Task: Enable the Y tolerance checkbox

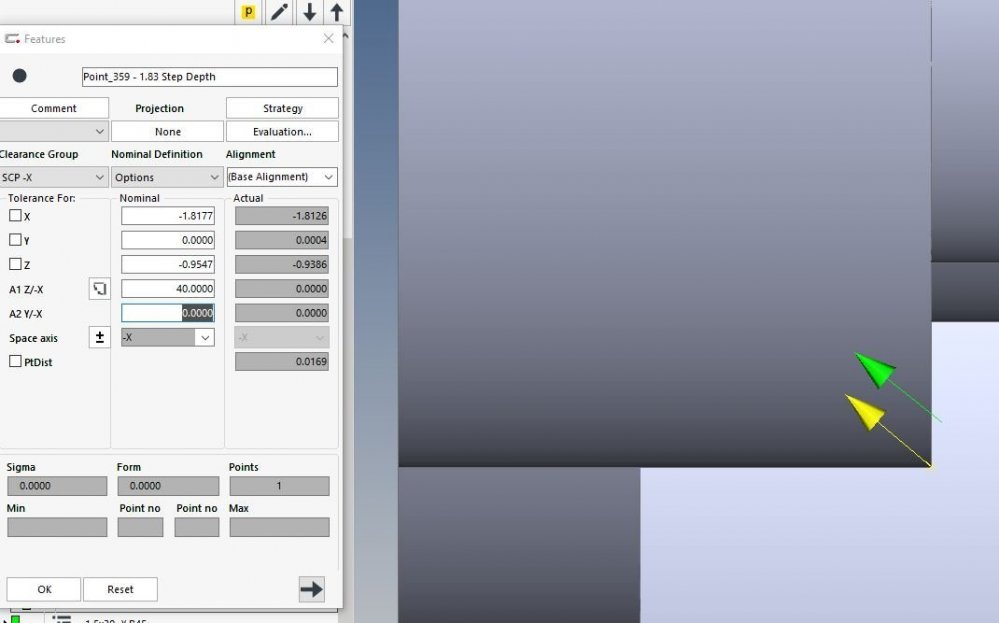Action: pos(15,240)
